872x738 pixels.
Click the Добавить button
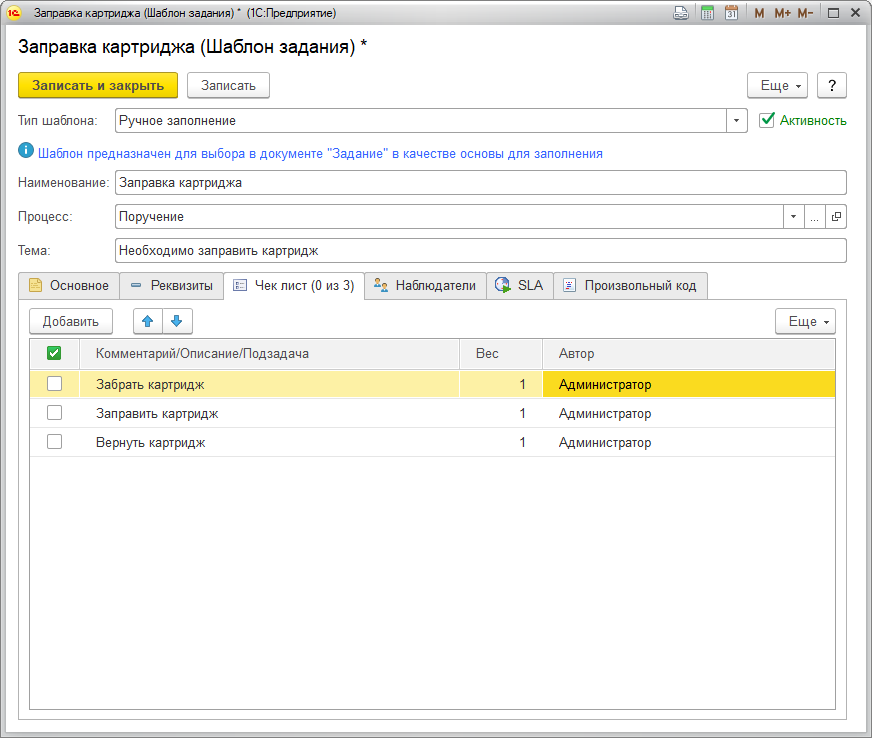click(71, 321)
